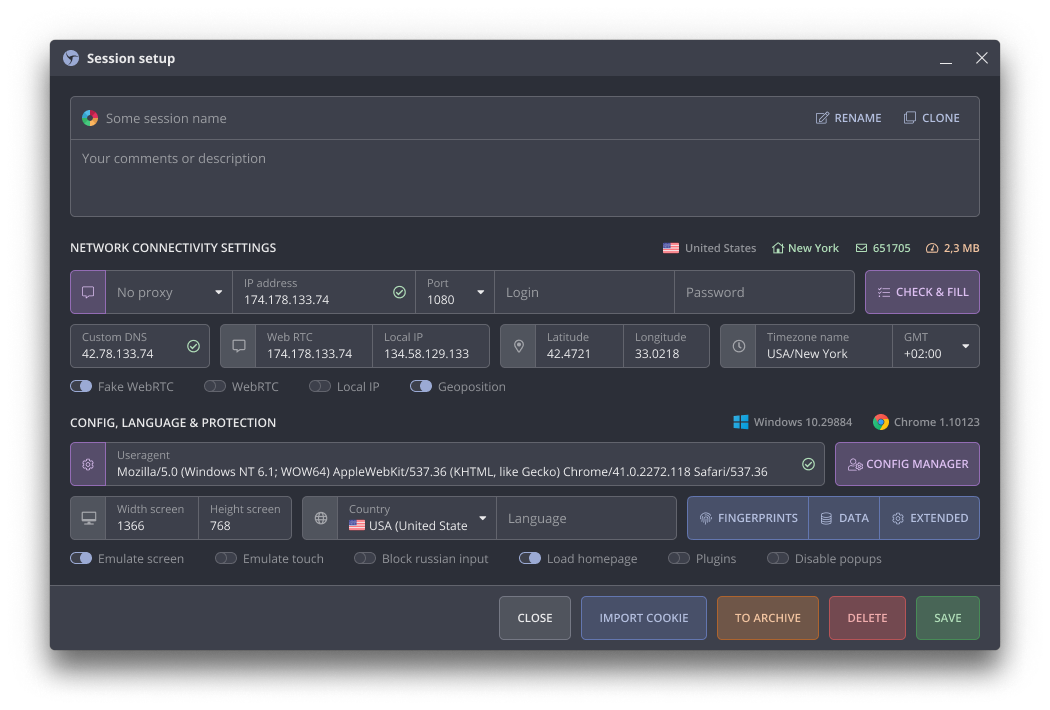Click the useragent gear icon
Screen dimensions: 1050x710
(x=88, y=464)
